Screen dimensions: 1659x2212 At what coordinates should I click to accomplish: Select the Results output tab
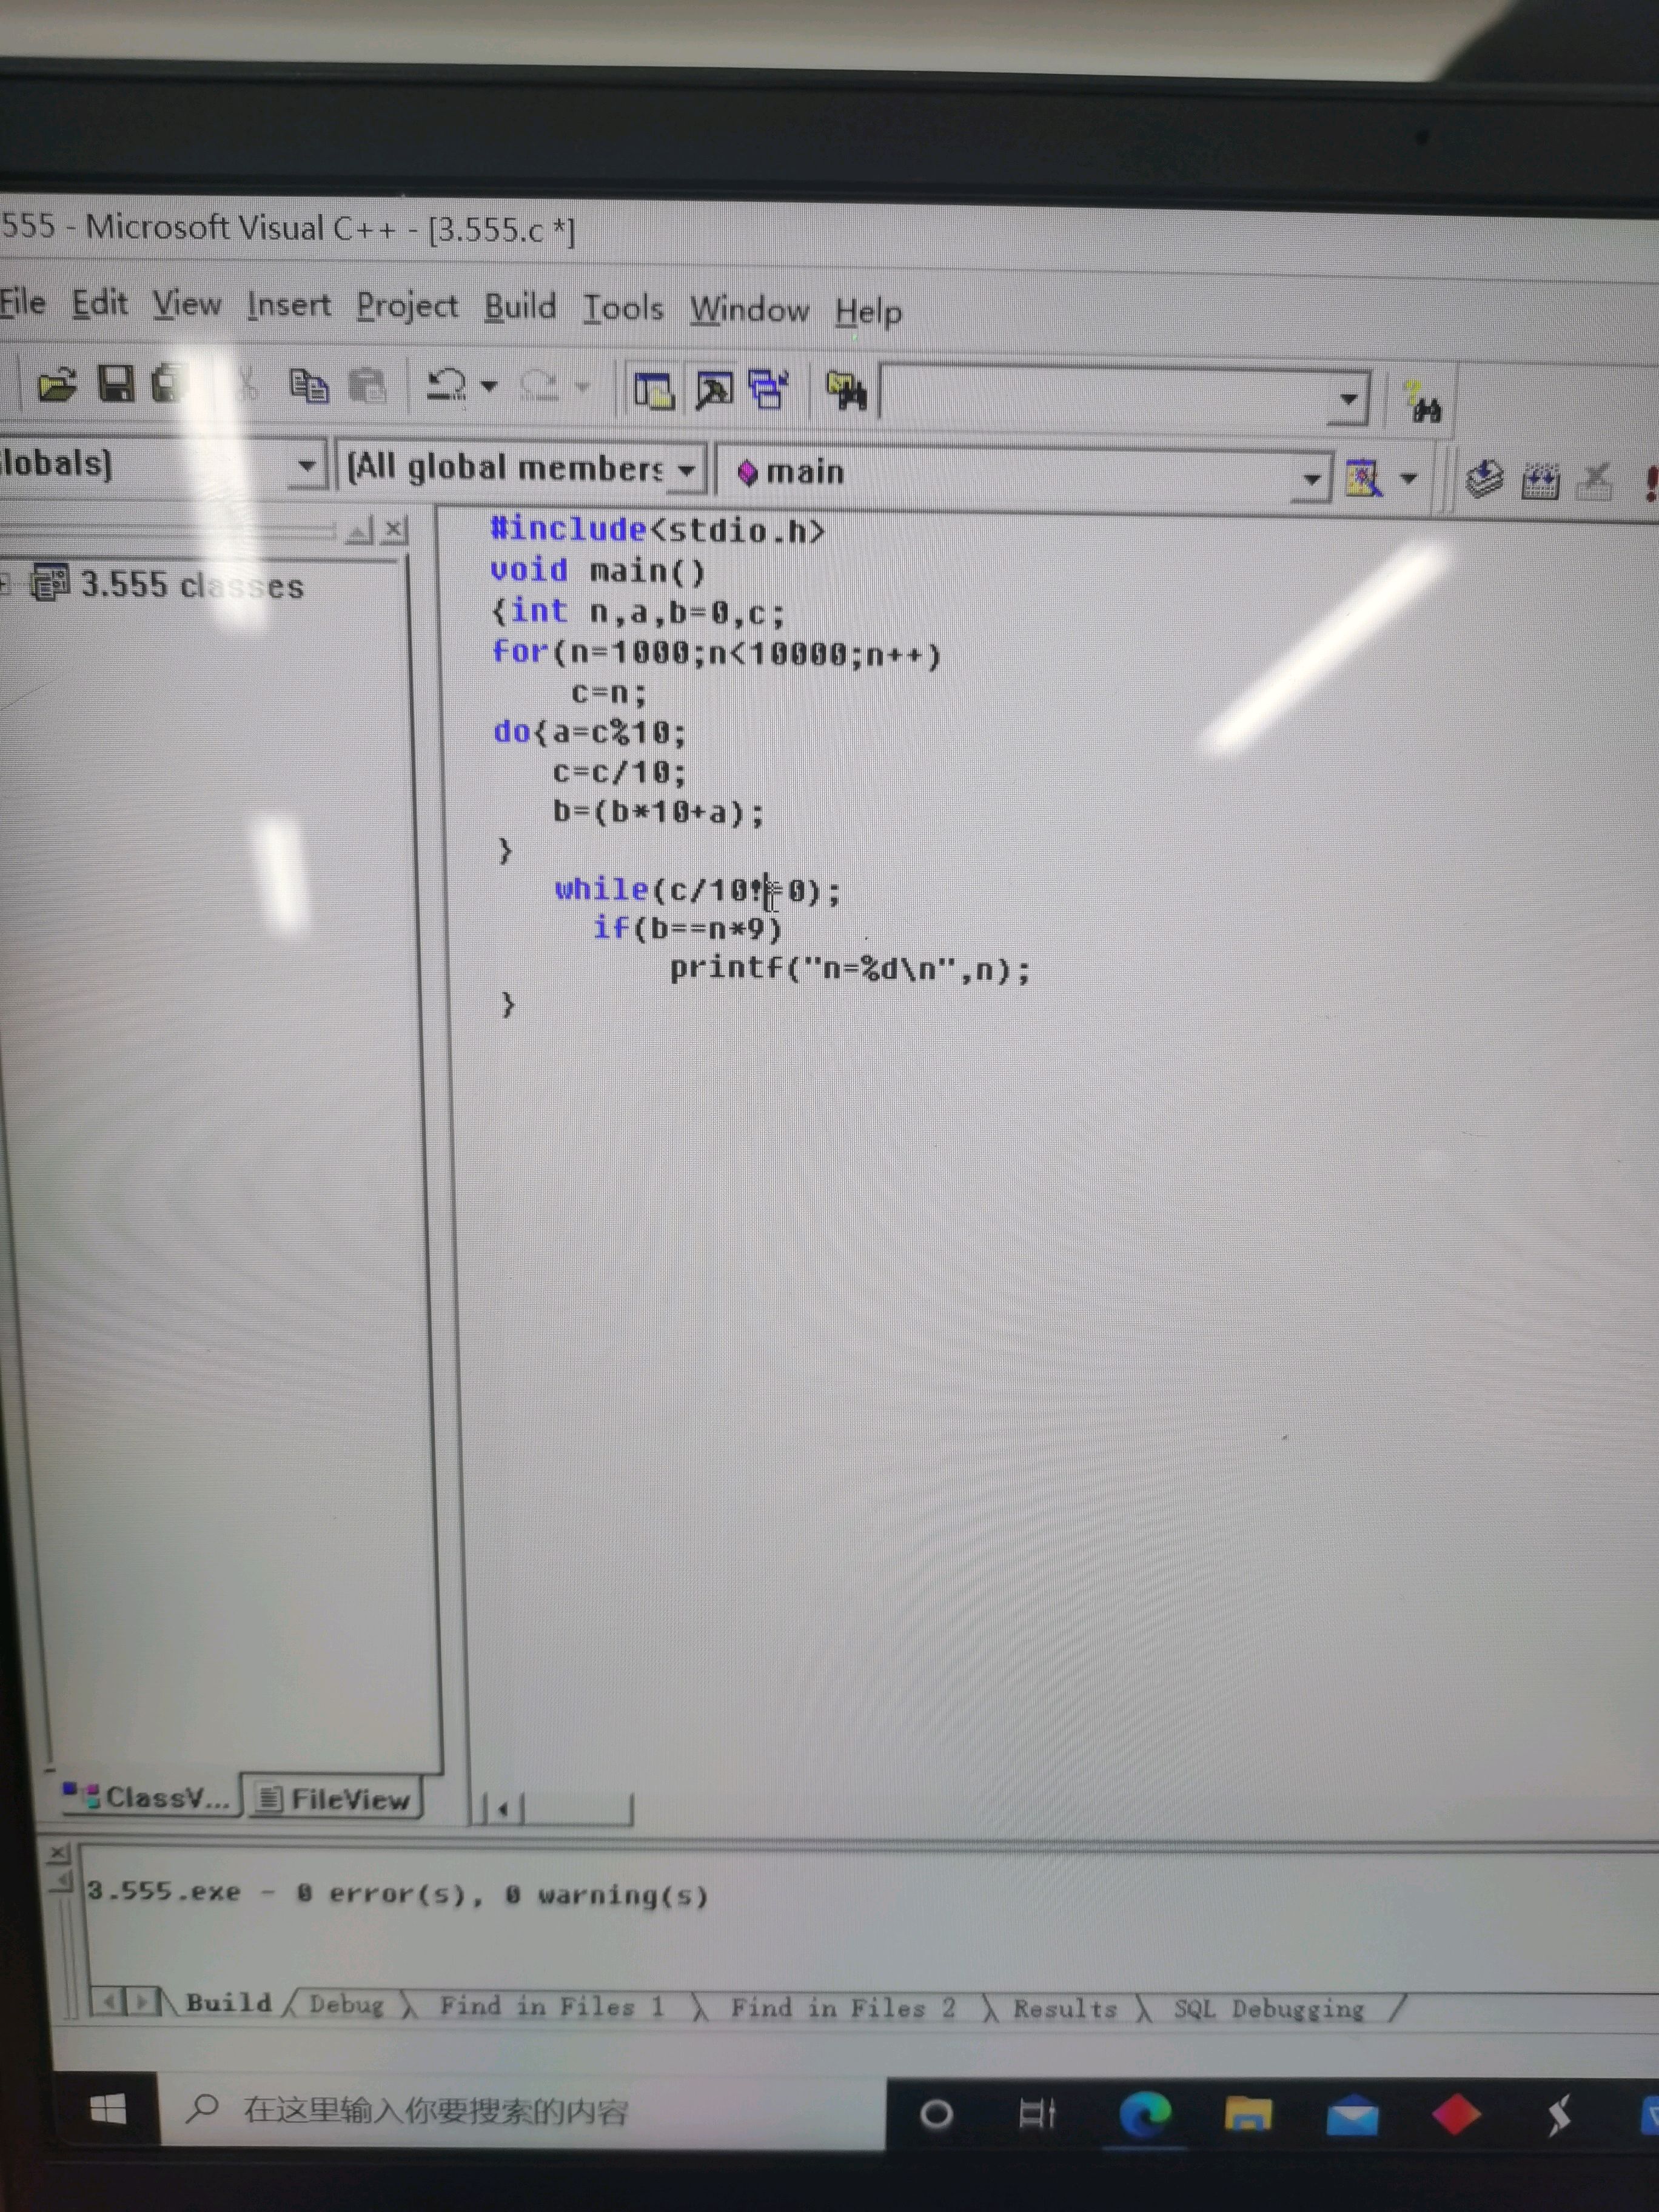(1064, 2009)
